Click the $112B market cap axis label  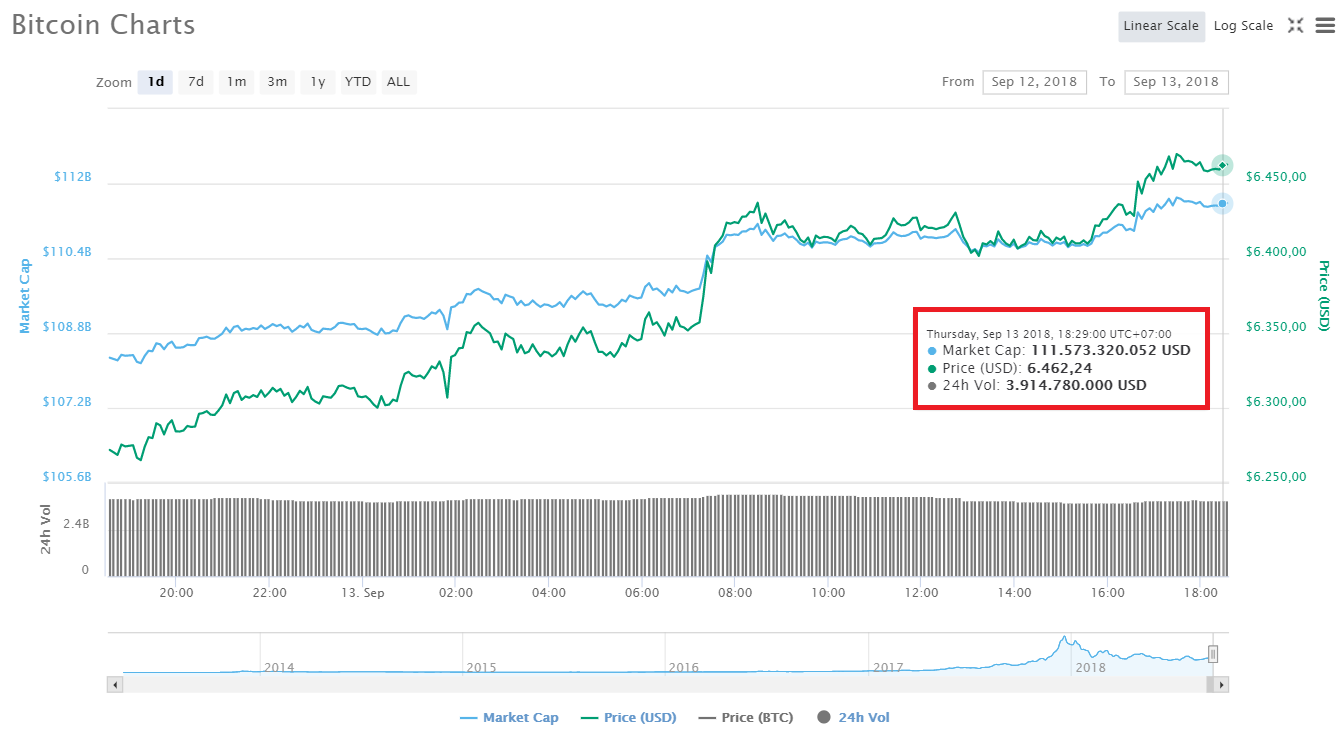(x=73, y=177)
